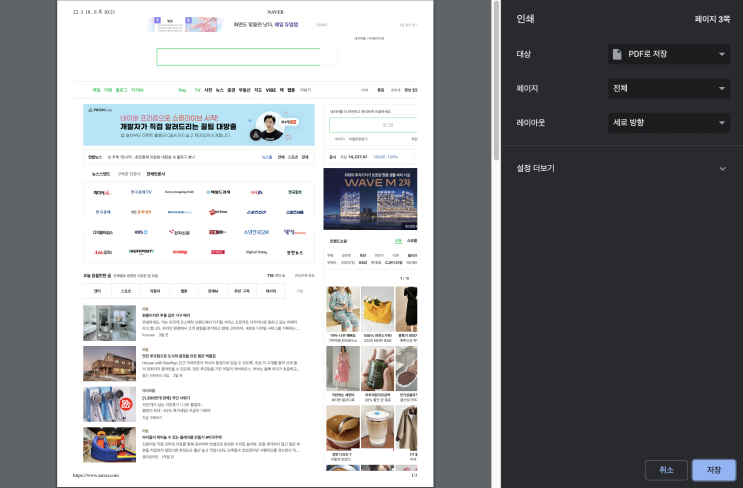The width and height of the screenshot is (743, 488).
Task: Click the 인쇄 dialog title
Action: (525, 18)
